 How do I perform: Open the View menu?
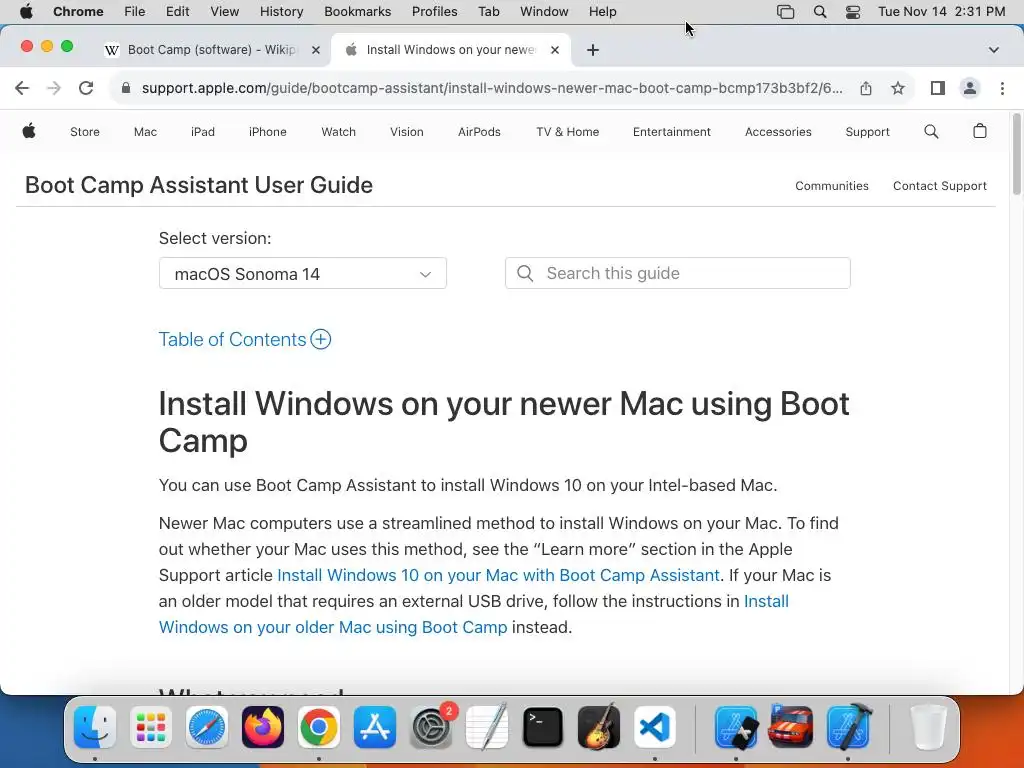coord(225,12)
